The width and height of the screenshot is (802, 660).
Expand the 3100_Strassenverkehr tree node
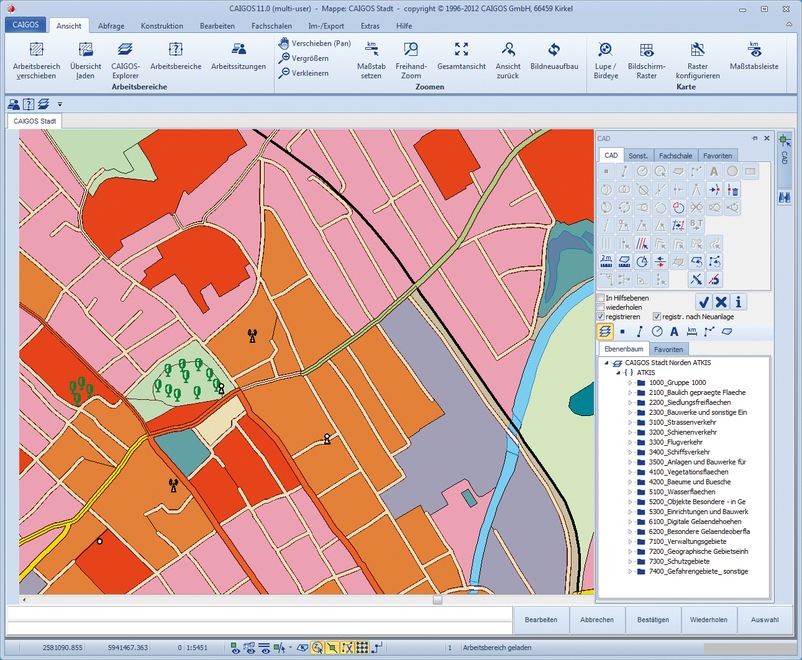tap(630, 423)
